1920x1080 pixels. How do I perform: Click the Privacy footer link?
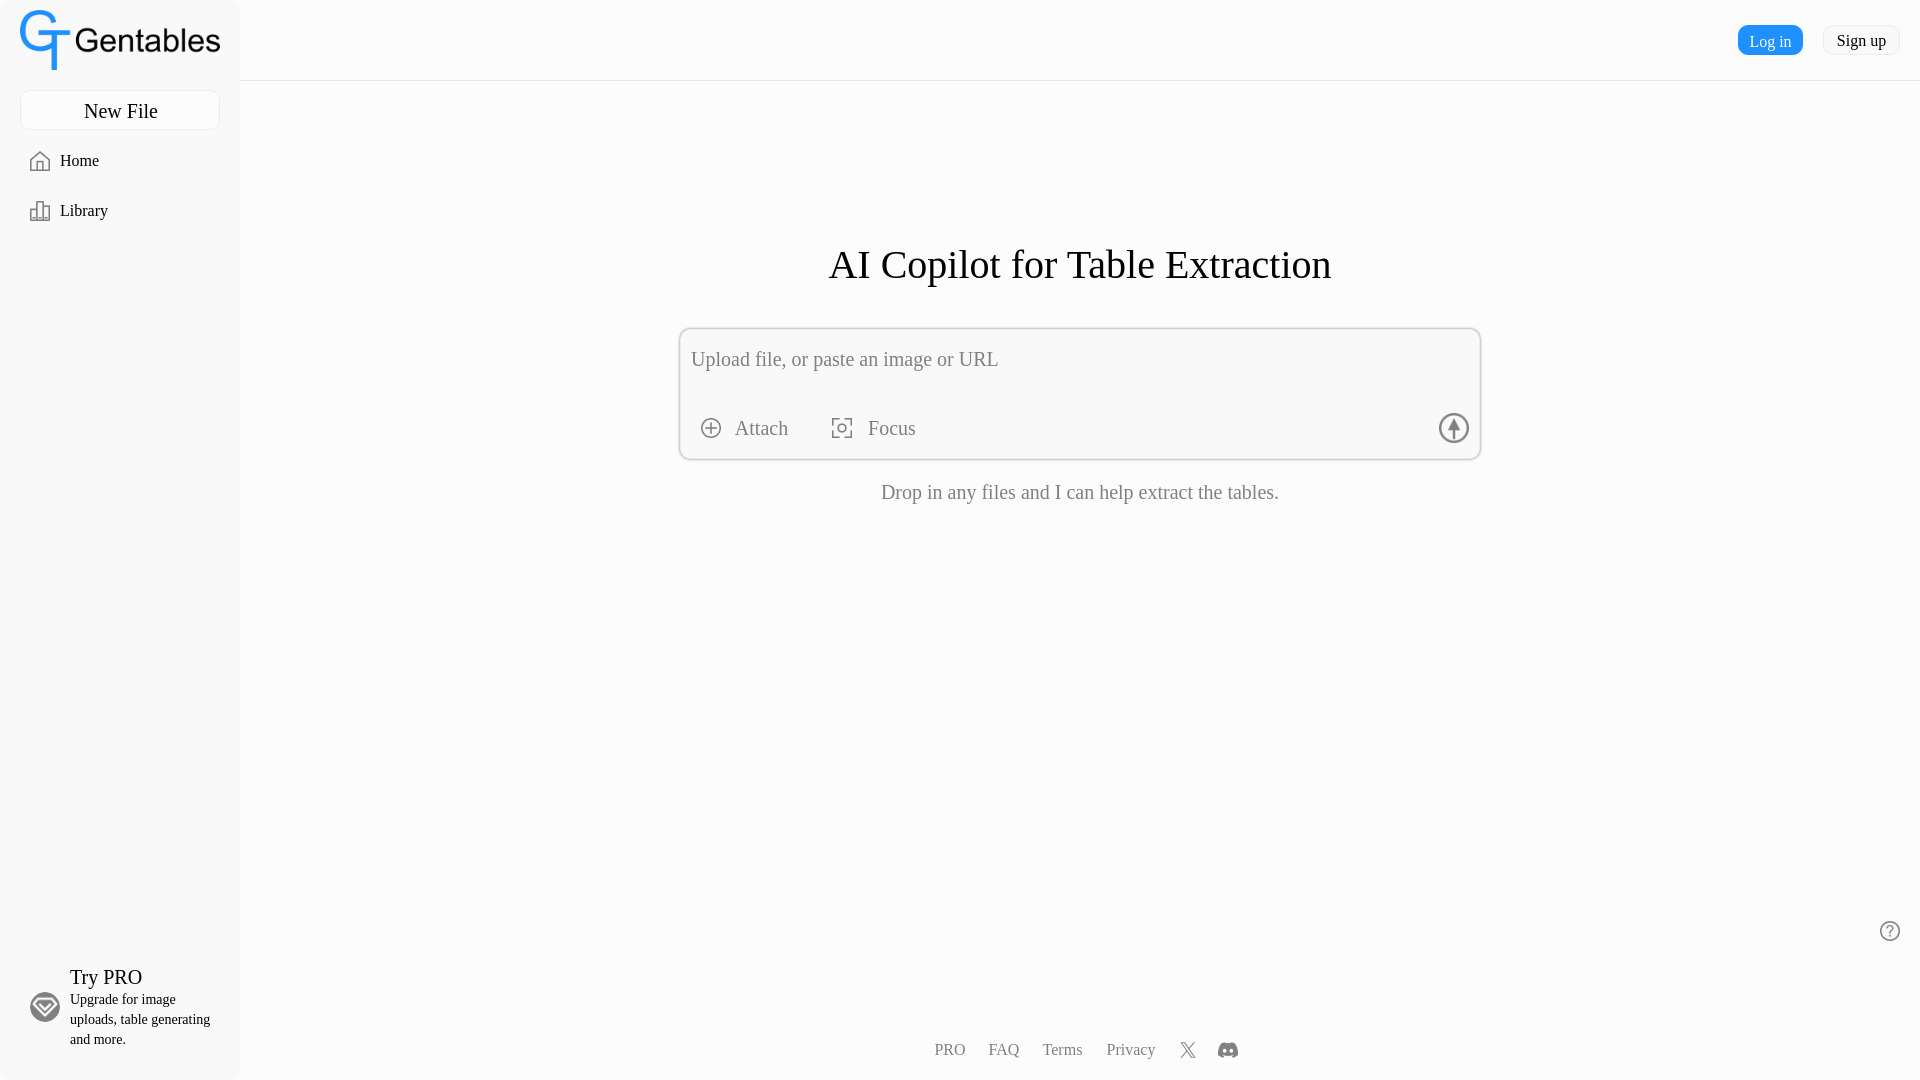[x=1130, y=1048]
